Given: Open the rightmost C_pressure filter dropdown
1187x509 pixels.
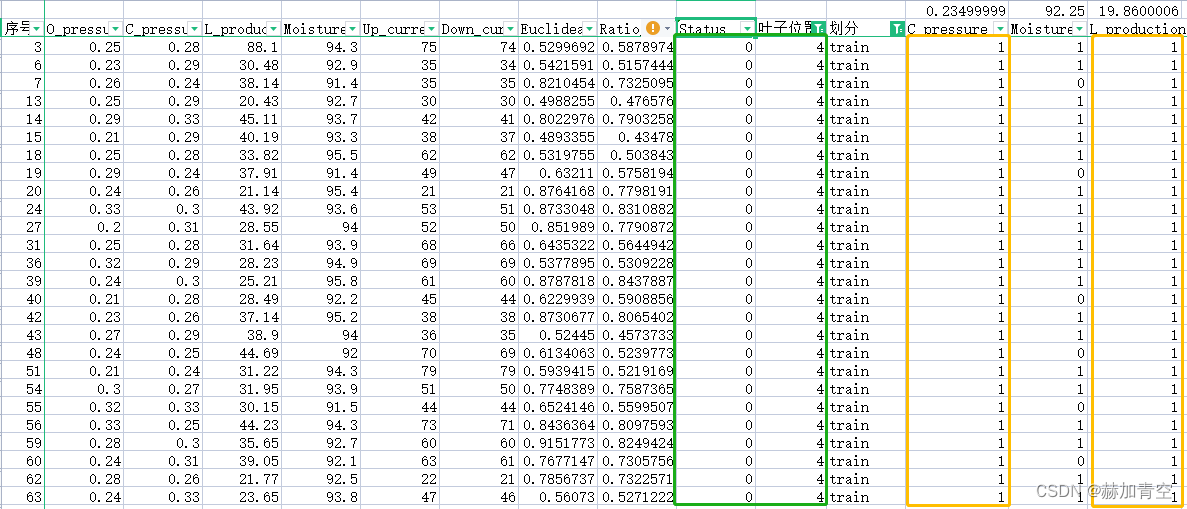Looking at the screenshot, I should (1001, 29).
